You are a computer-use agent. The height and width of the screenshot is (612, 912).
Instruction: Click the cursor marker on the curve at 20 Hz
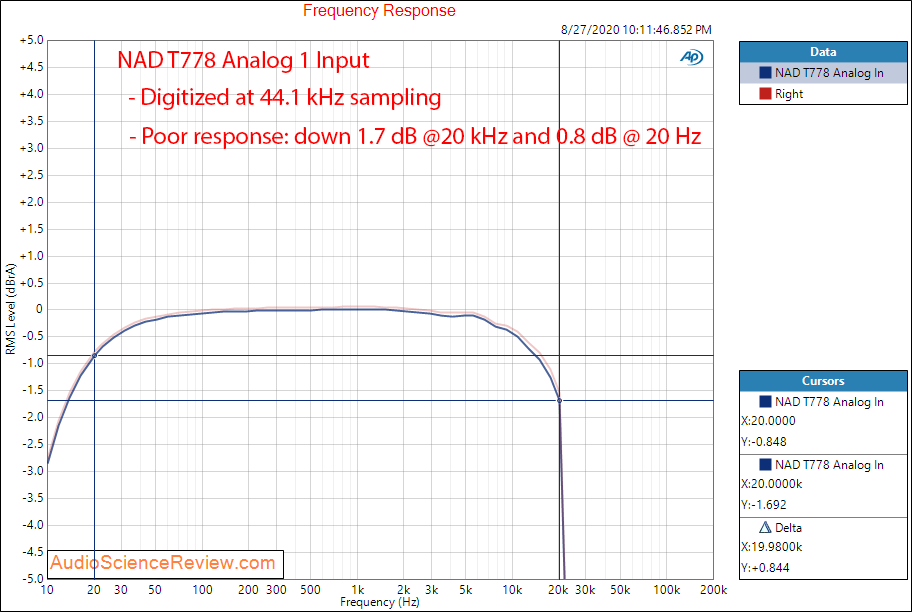click(94, 355)
